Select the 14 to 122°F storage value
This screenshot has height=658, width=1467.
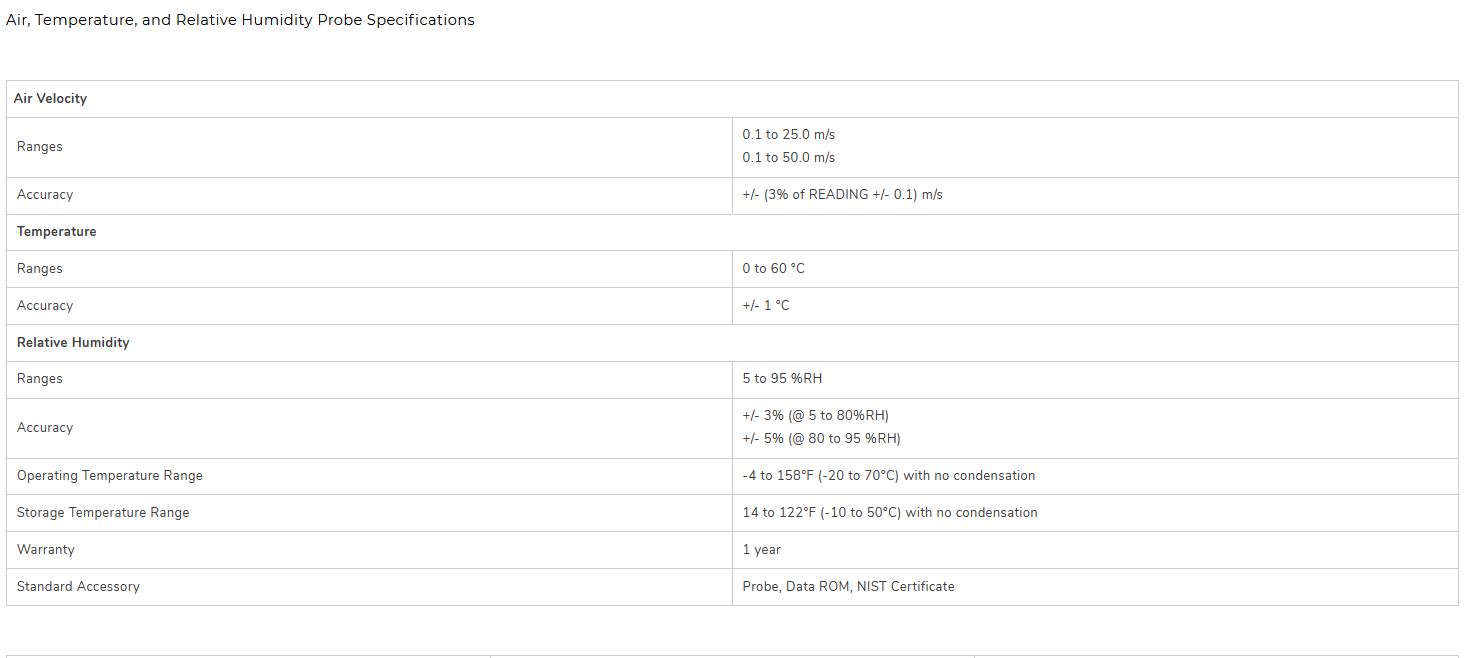tap(889, 513)
